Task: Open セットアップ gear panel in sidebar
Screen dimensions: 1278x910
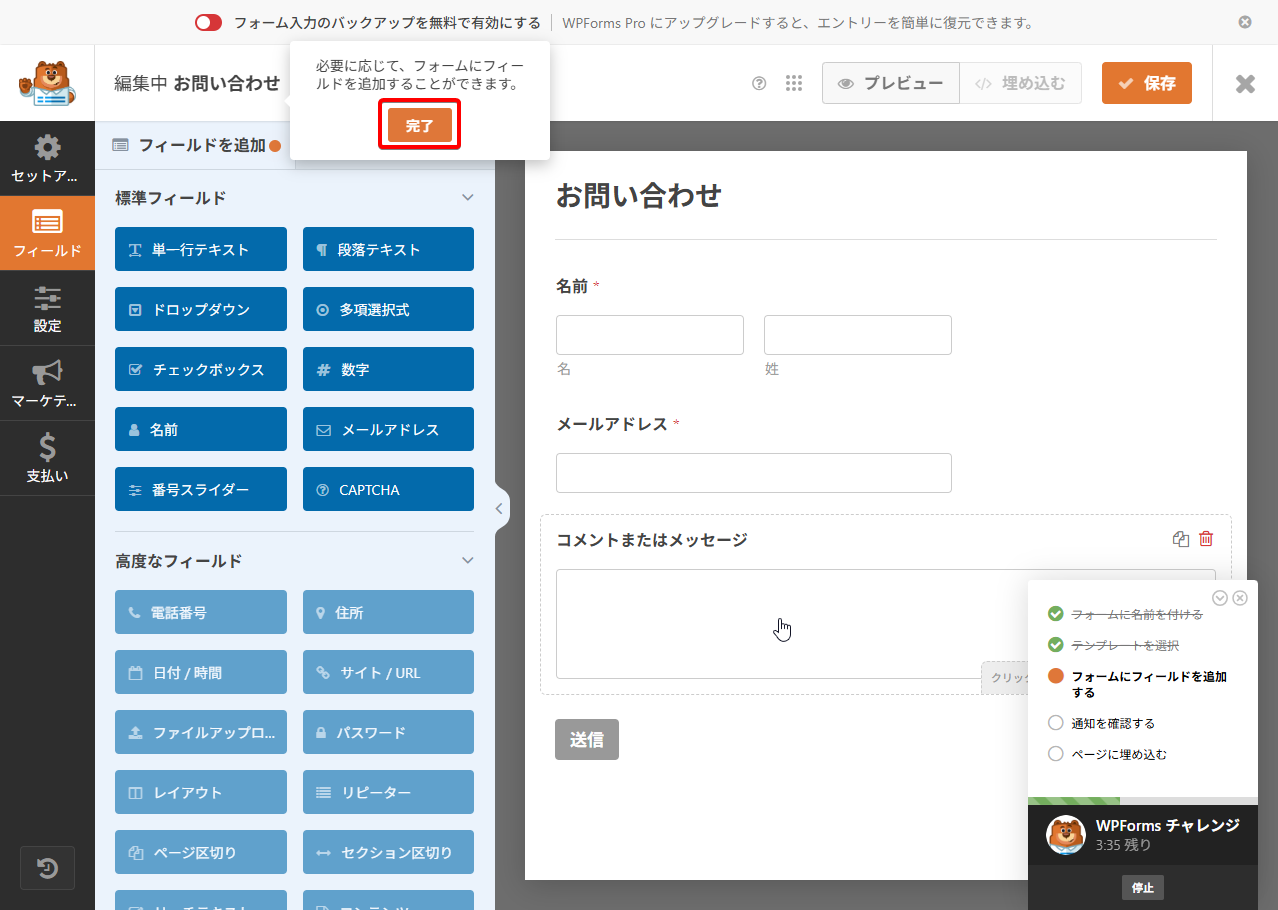Action: tap(47, 158)
